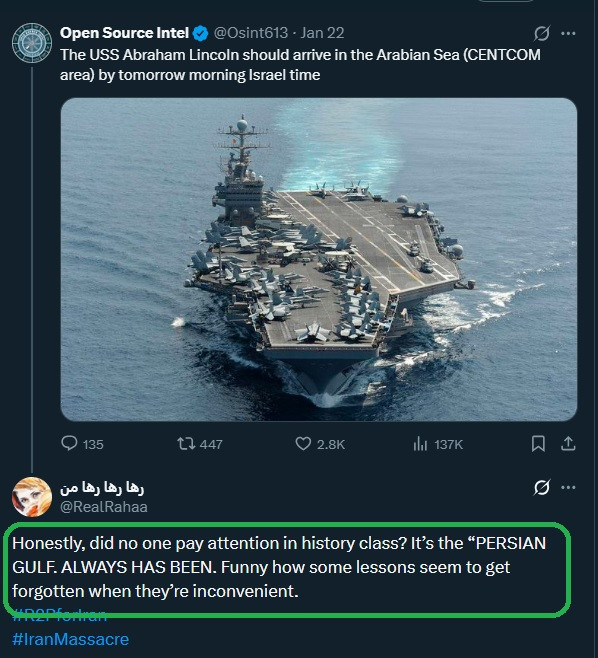Screen dimensions: 598x658
Task: Open the Open Source Intel profile avatar
Action: click(x=32, y=43)
